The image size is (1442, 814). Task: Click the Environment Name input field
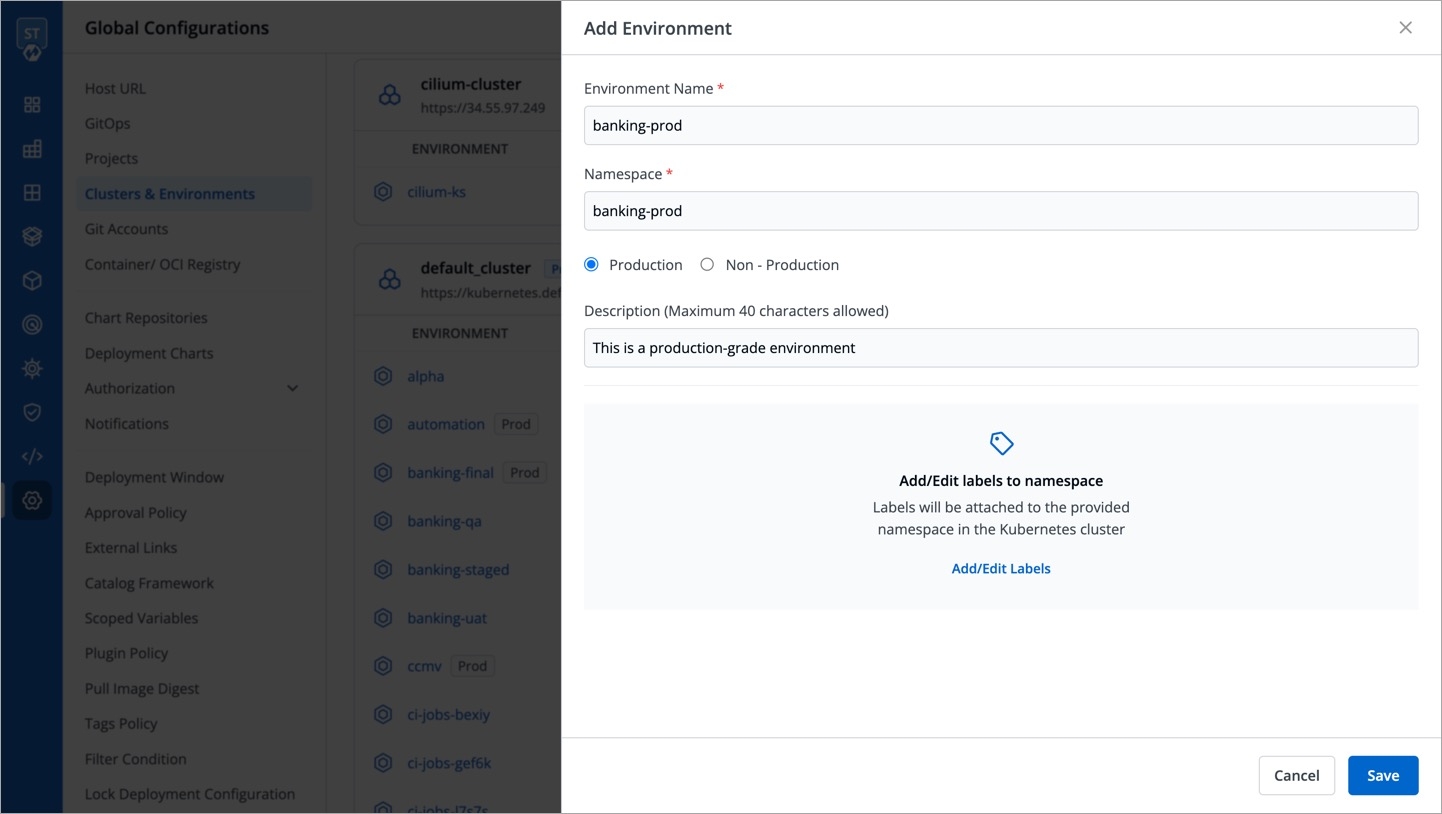(x=1001, y=125)
